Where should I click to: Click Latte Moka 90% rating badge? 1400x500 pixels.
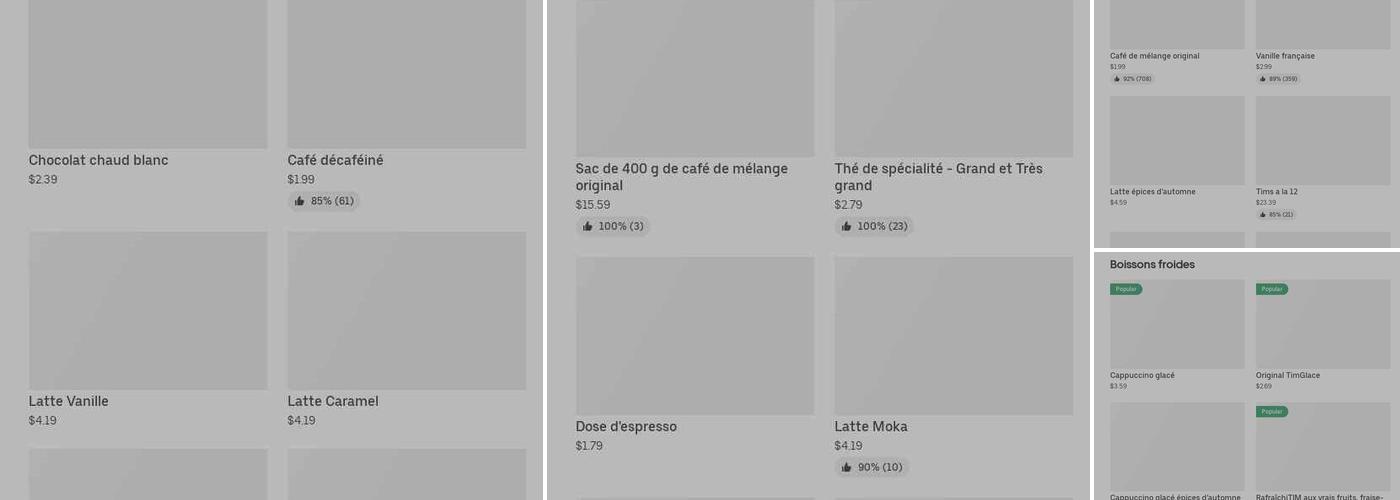point(871,467)
